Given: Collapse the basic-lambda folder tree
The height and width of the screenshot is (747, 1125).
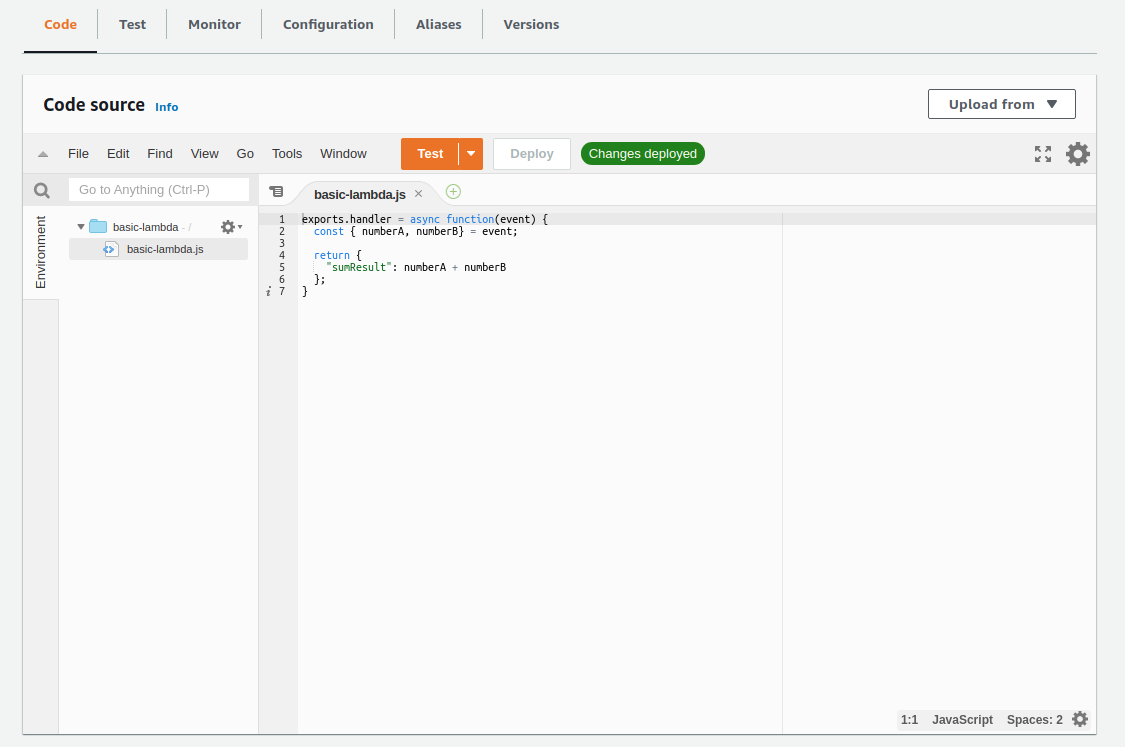Looking at the screenshot, I should [x=81, y=227].
